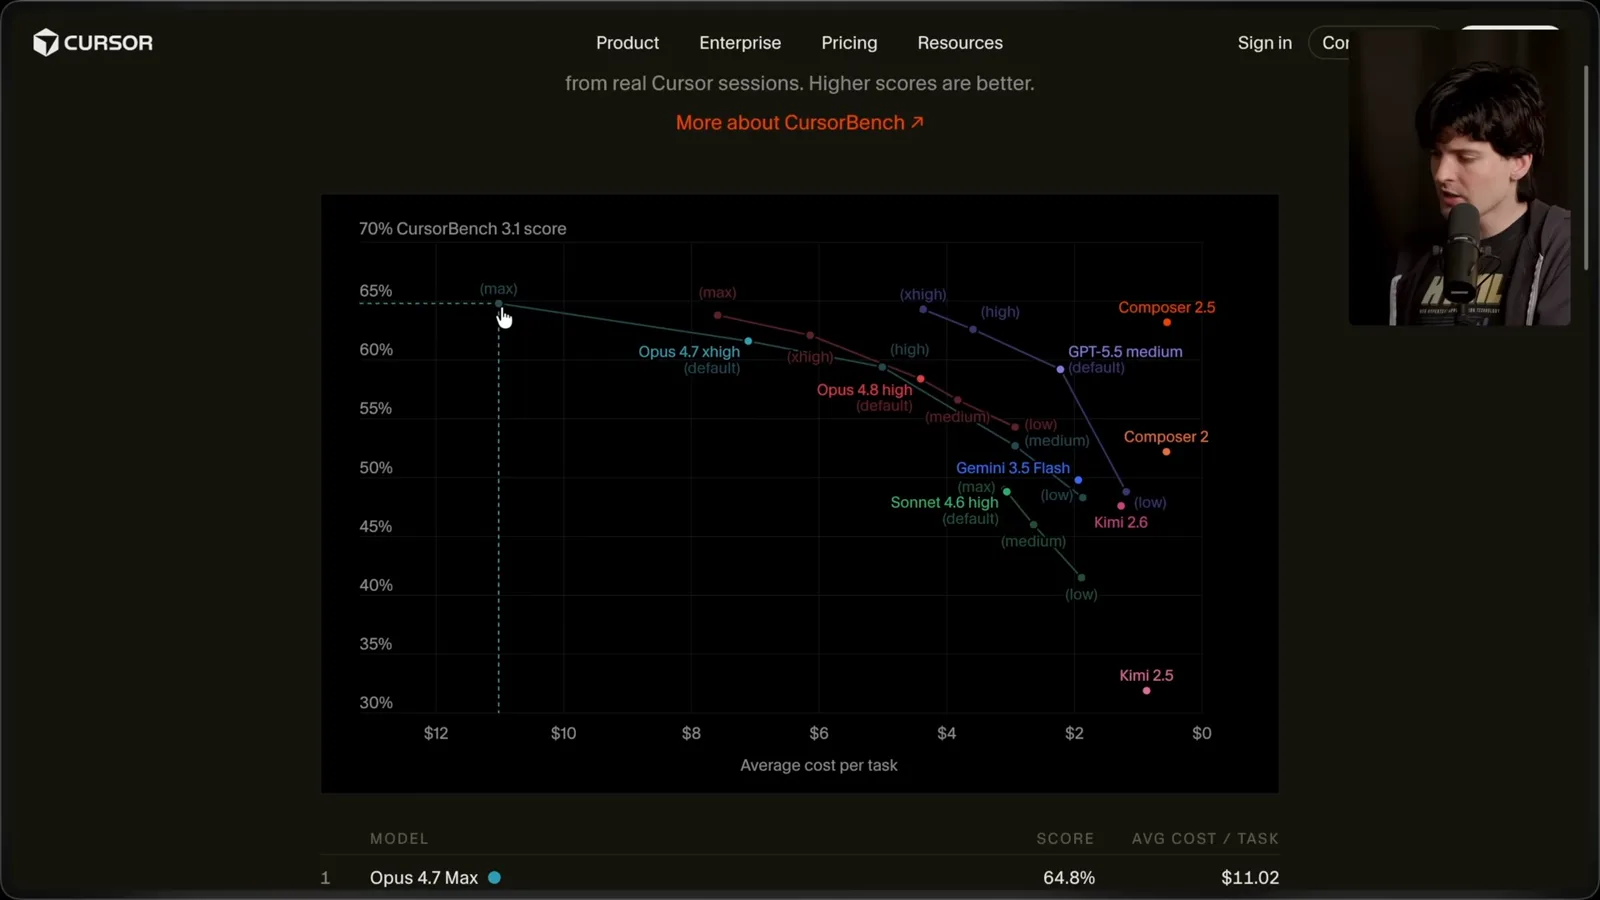Viewport: 1600px width, 900px height.
Task: Select the Gemini 3.5 Flash data point
Action: point(1078,481)
